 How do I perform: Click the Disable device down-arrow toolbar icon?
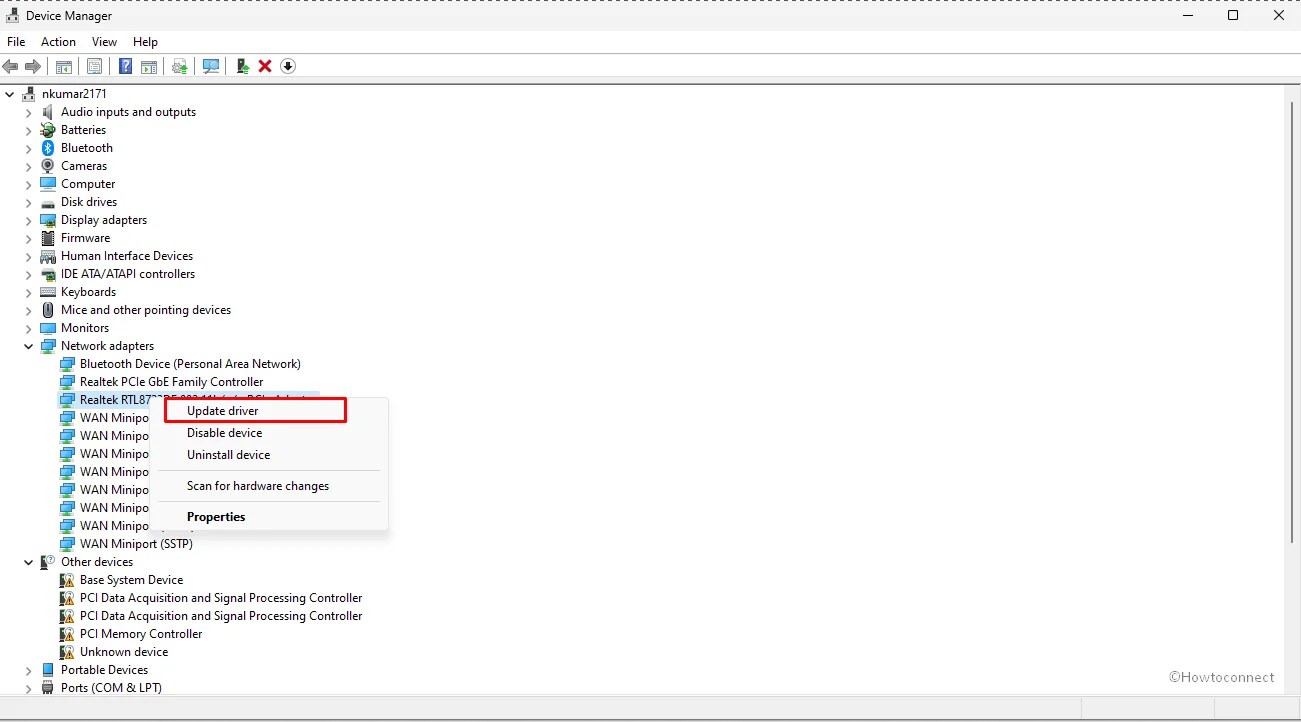(288, 66)
